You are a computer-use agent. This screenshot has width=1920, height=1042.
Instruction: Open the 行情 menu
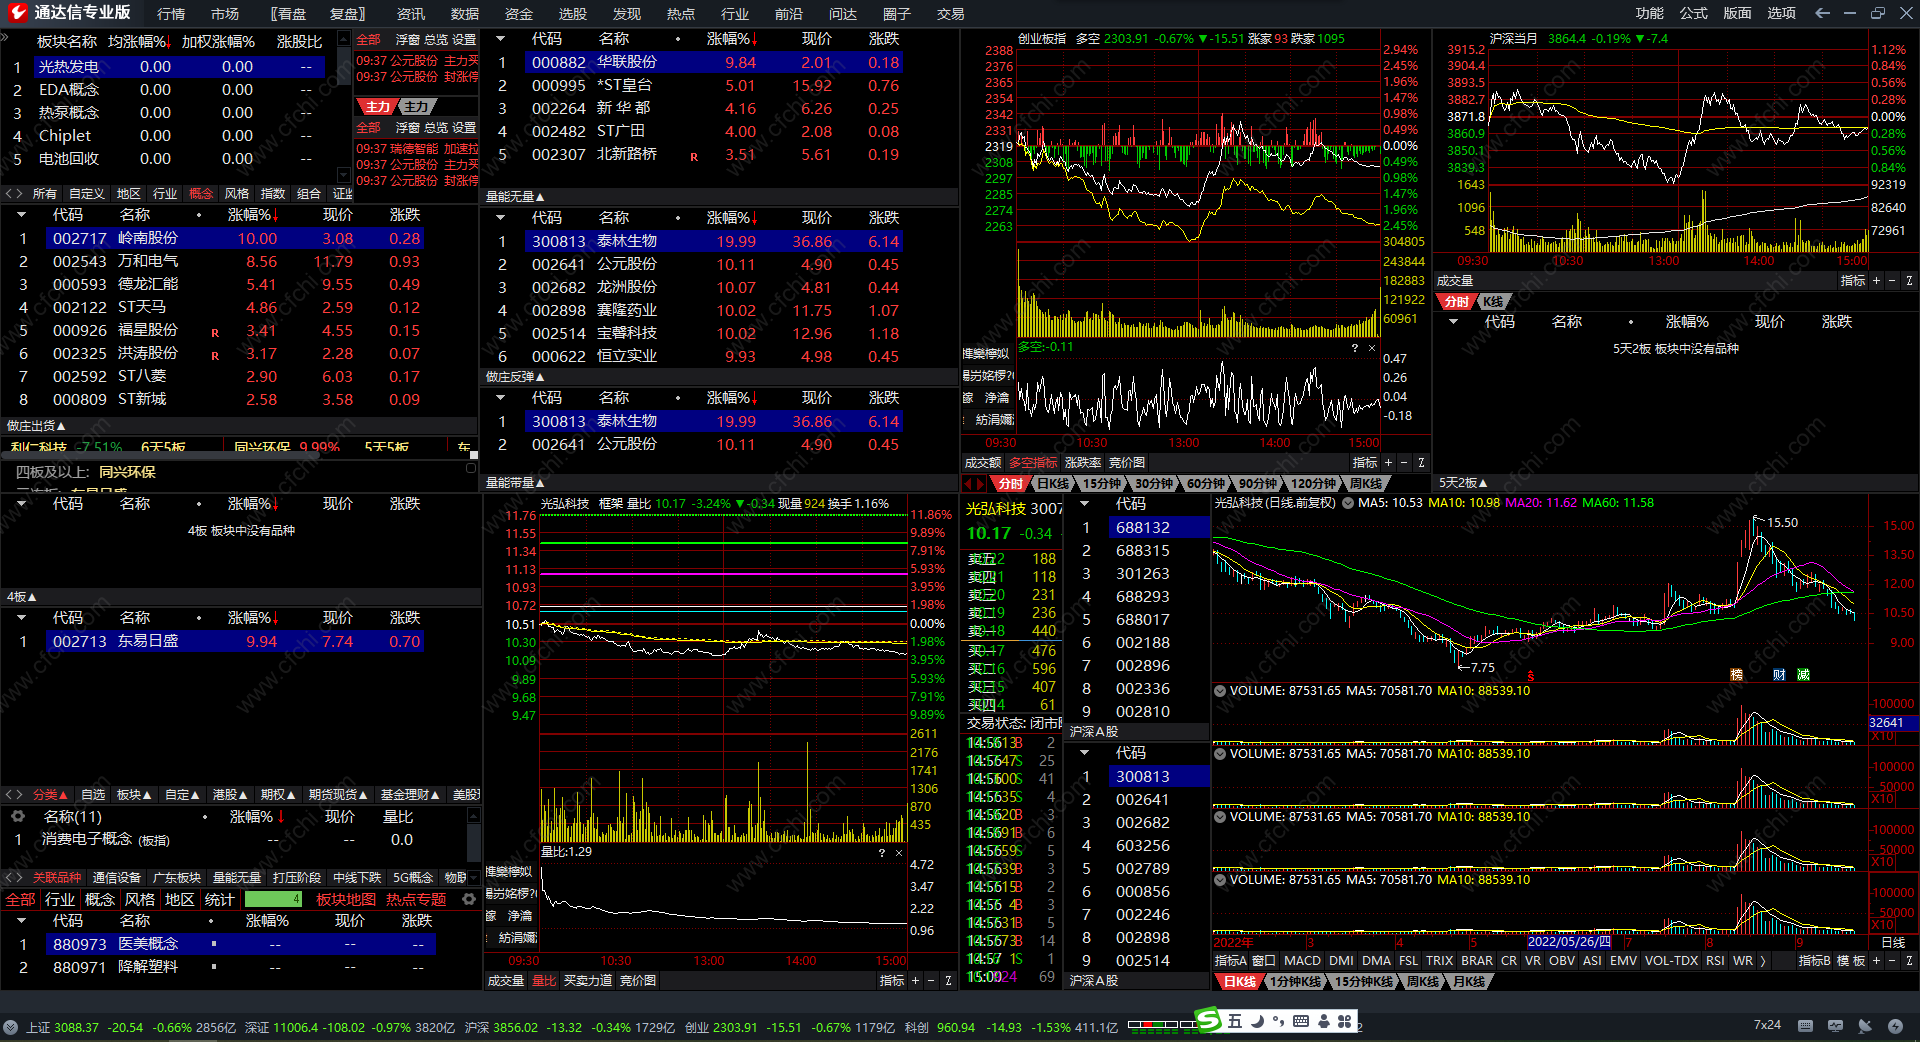tap(171, 14)
